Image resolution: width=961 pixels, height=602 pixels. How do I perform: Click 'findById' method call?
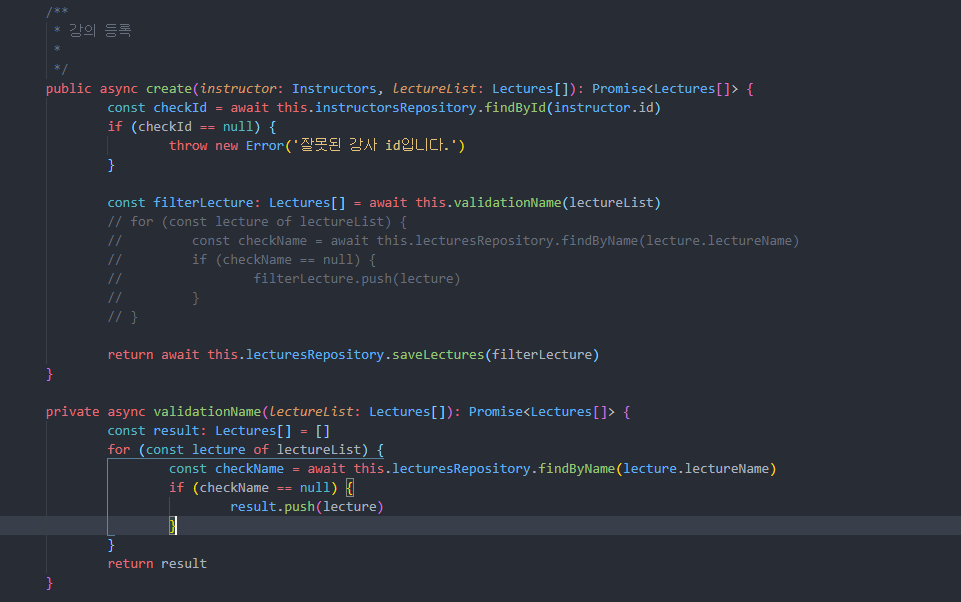pyautogui.click(x=515, y=107)
